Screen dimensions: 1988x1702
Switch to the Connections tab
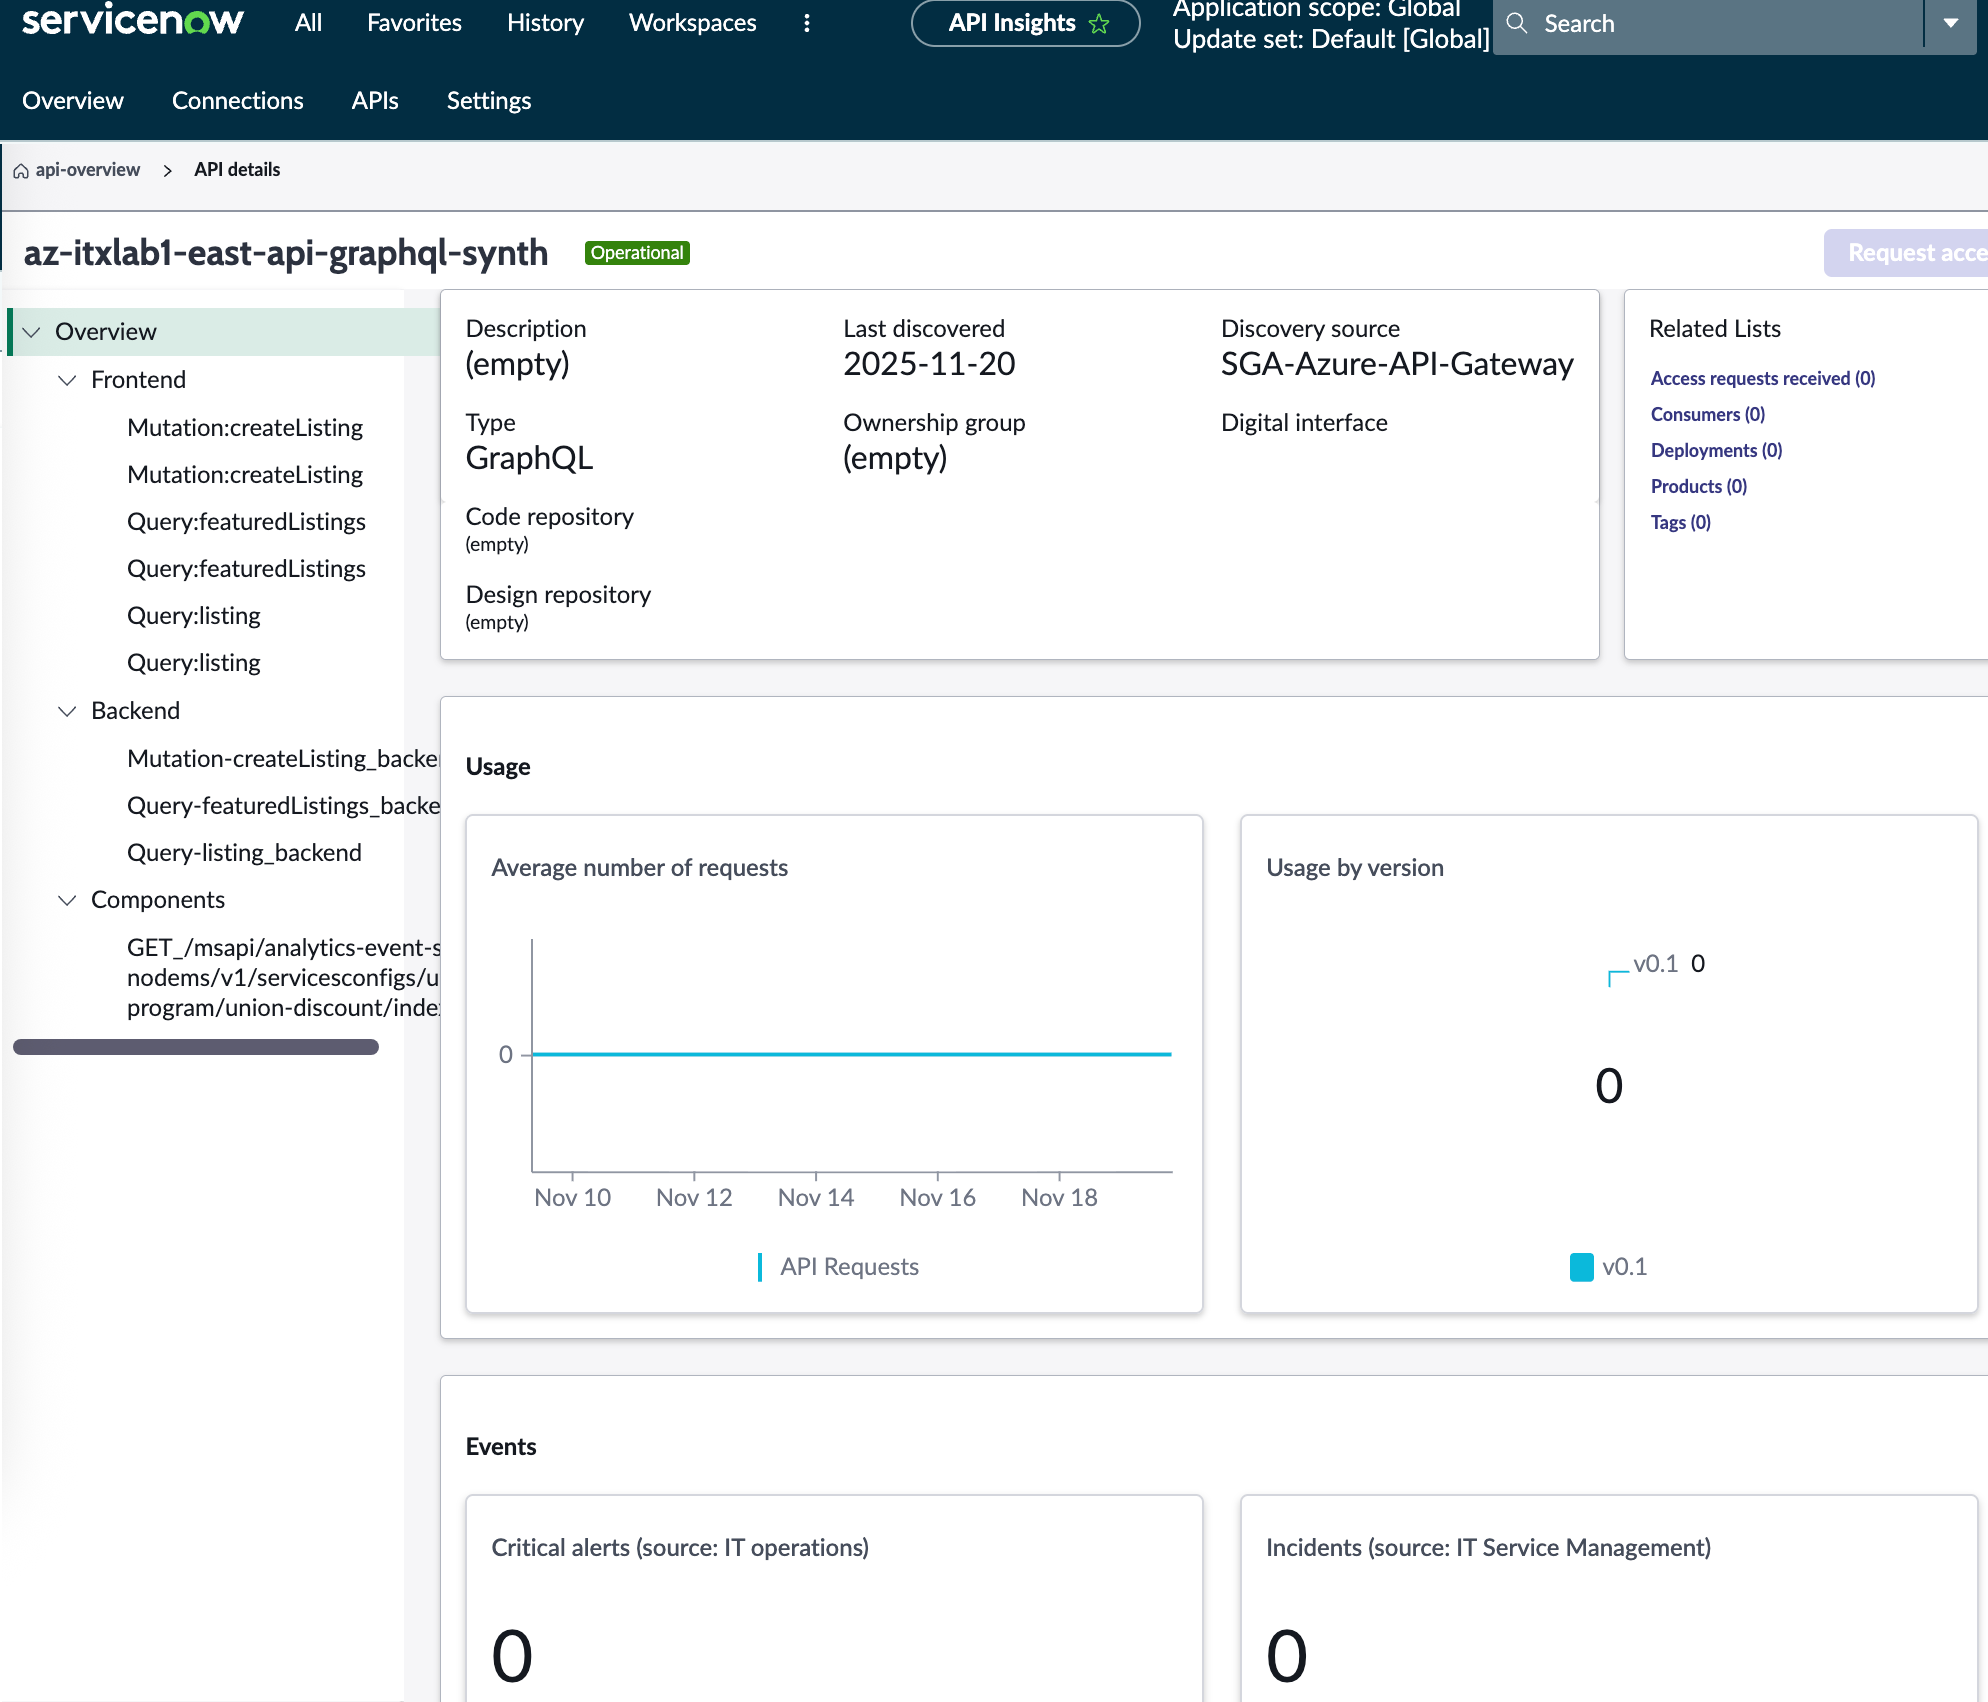pos(238,101)
